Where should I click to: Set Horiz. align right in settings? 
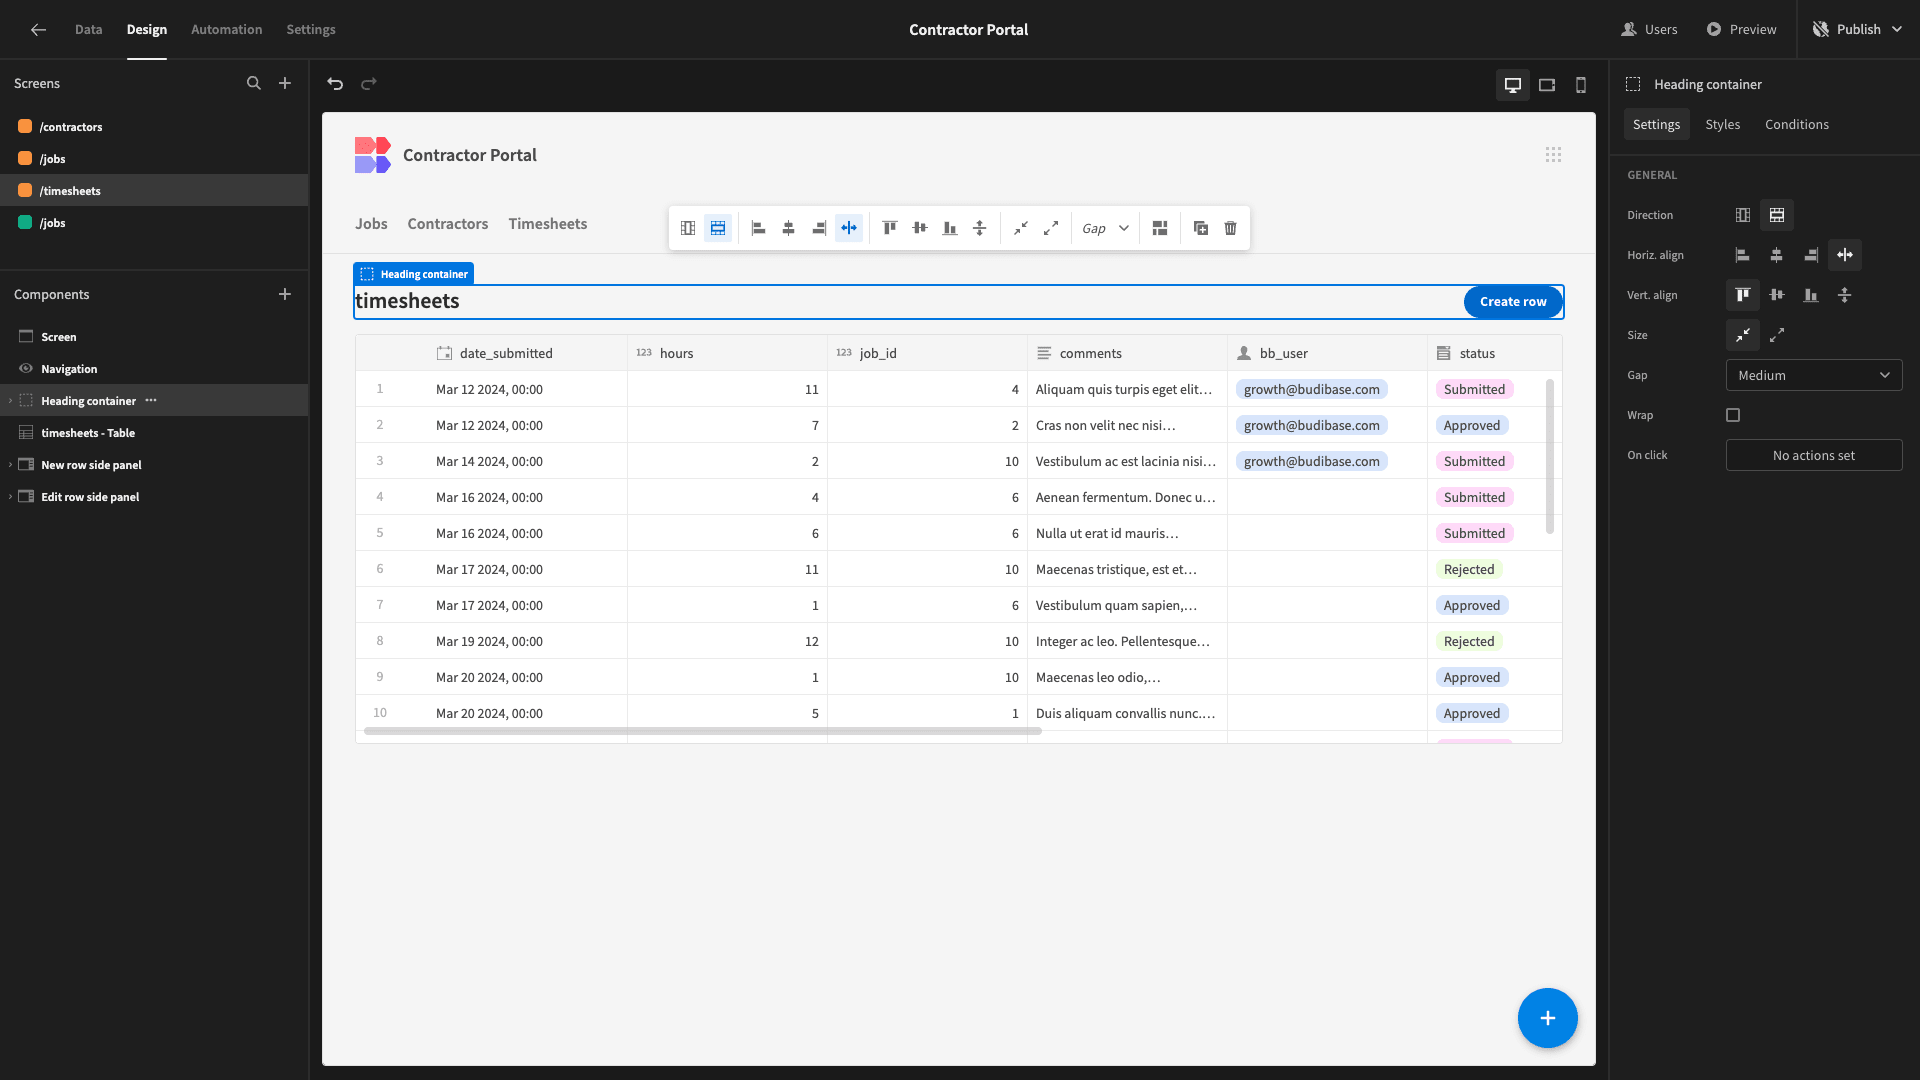(x=1811, y=255)
